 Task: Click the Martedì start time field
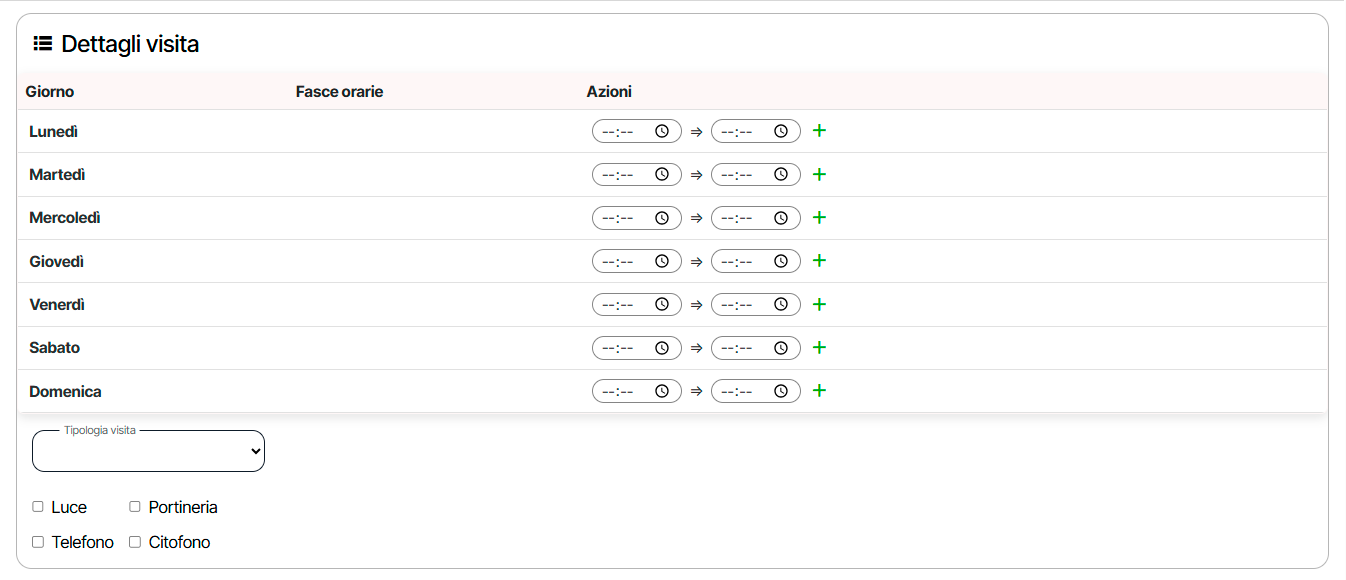(624, 174)
